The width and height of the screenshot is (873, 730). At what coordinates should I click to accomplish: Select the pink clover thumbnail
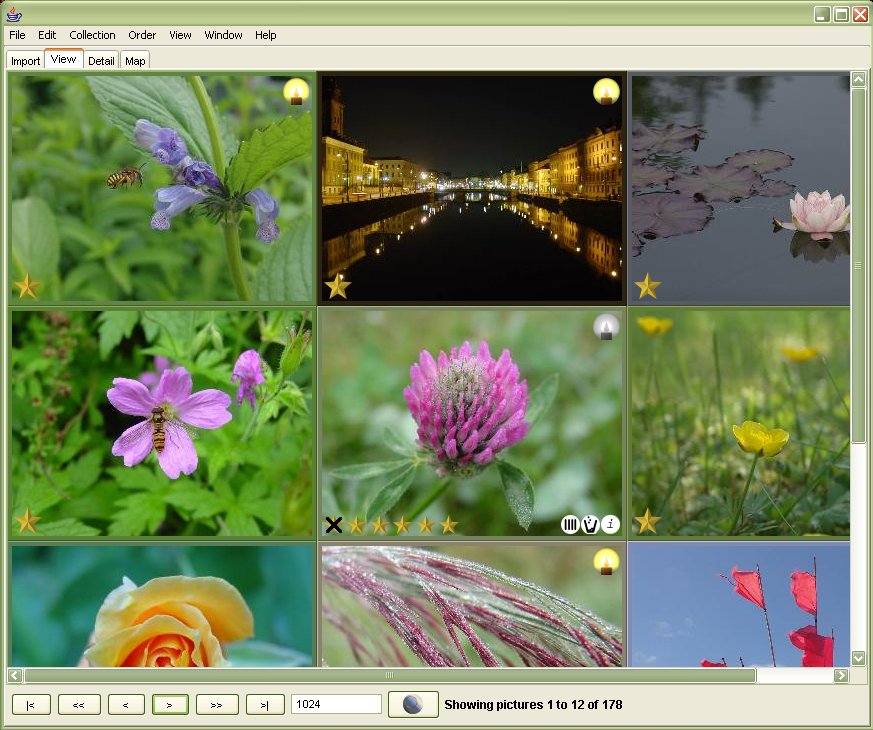tap(472, 423)
